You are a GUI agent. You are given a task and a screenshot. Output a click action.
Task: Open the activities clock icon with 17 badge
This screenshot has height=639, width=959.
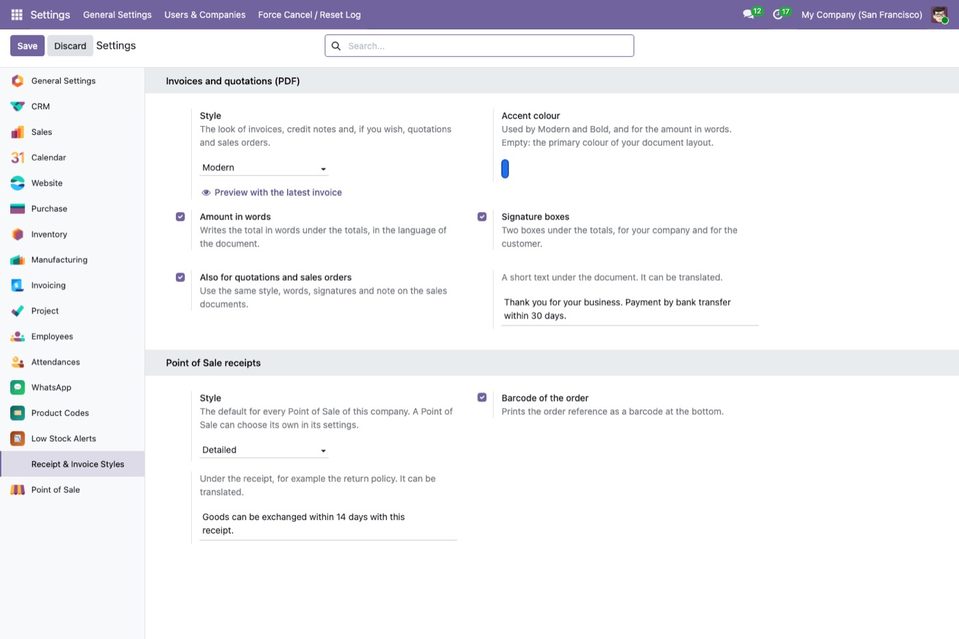tap(780, 14)
